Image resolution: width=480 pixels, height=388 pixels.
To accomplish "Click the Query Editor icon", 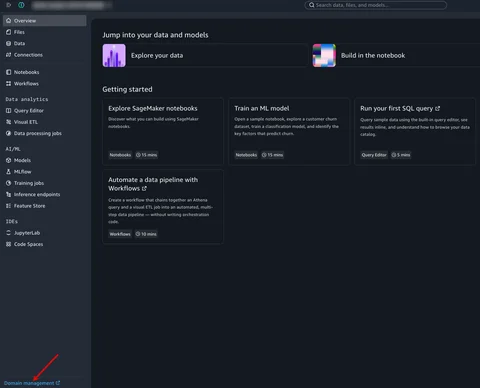I will click(x=9, y=111).
